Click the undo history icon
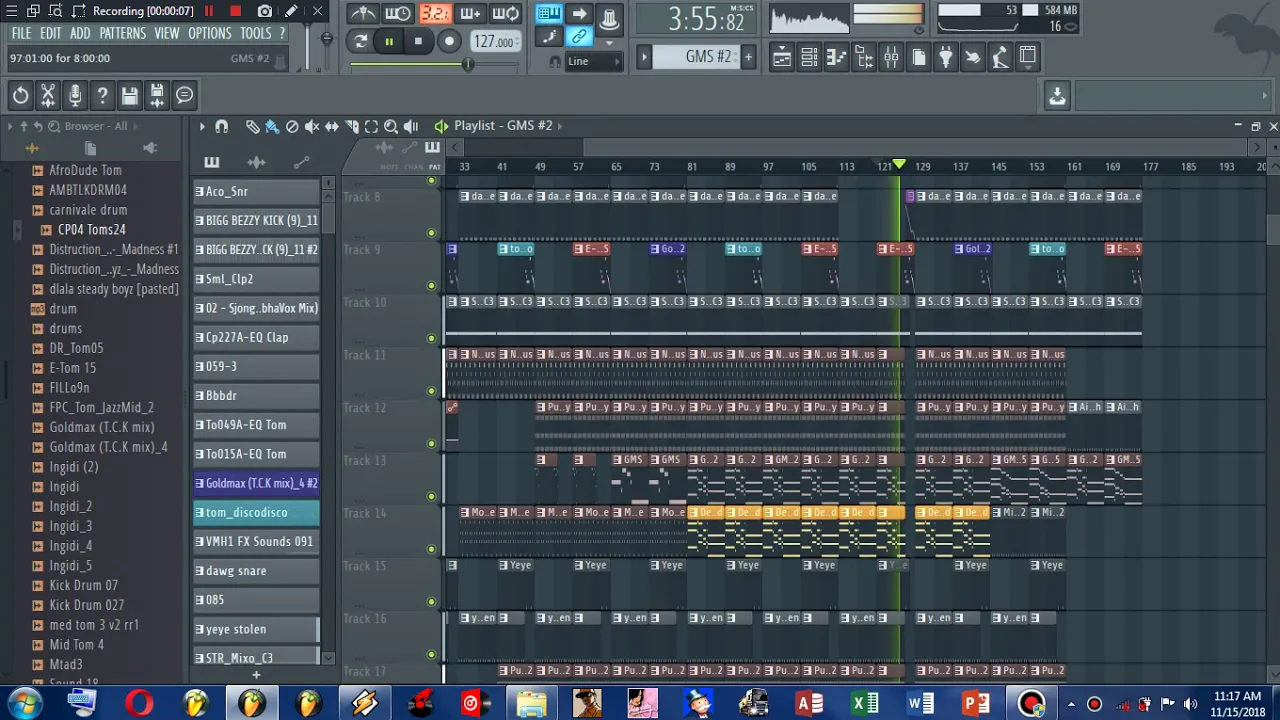The width and height of the screenshot is (1280, 720). (20, 95)
